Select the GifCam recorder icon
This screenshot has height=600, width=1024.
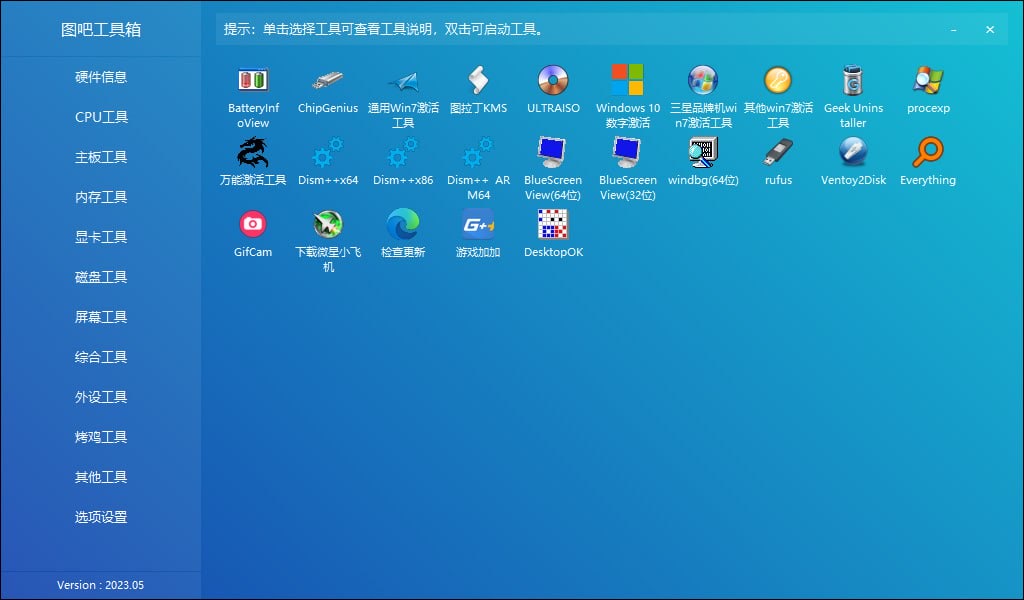253,225
